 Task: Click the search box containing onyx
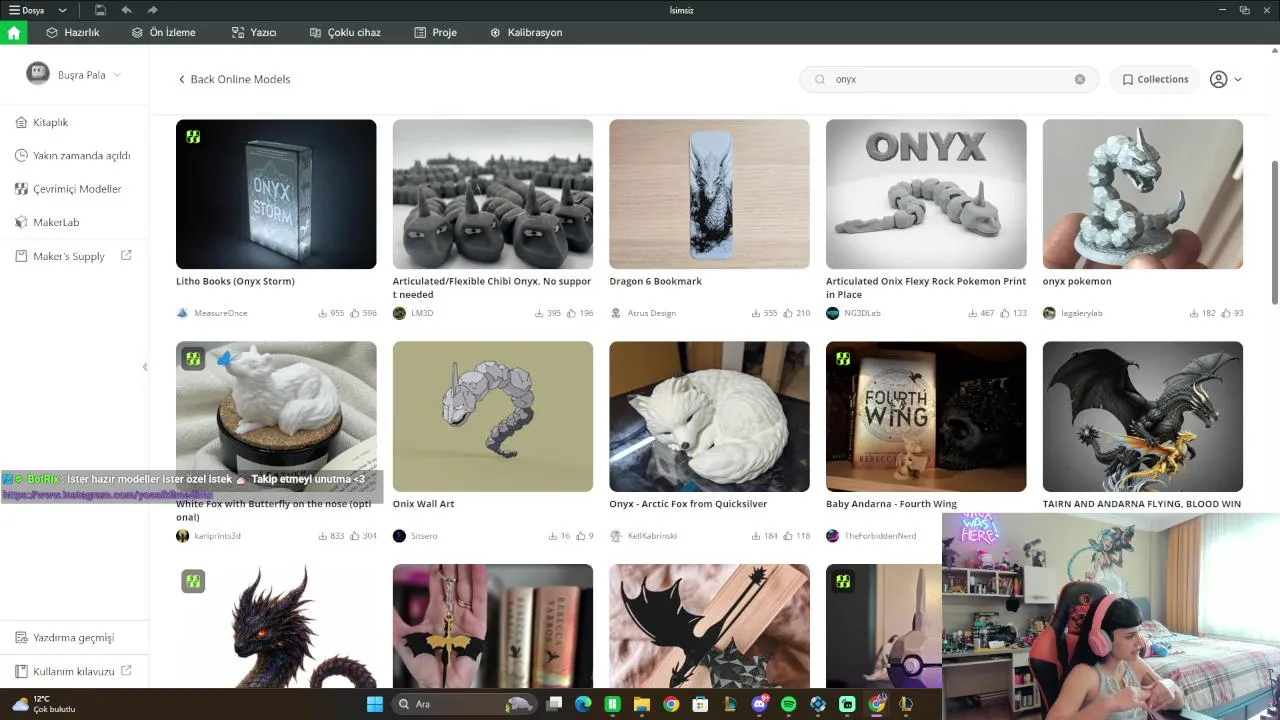(948, 79)
